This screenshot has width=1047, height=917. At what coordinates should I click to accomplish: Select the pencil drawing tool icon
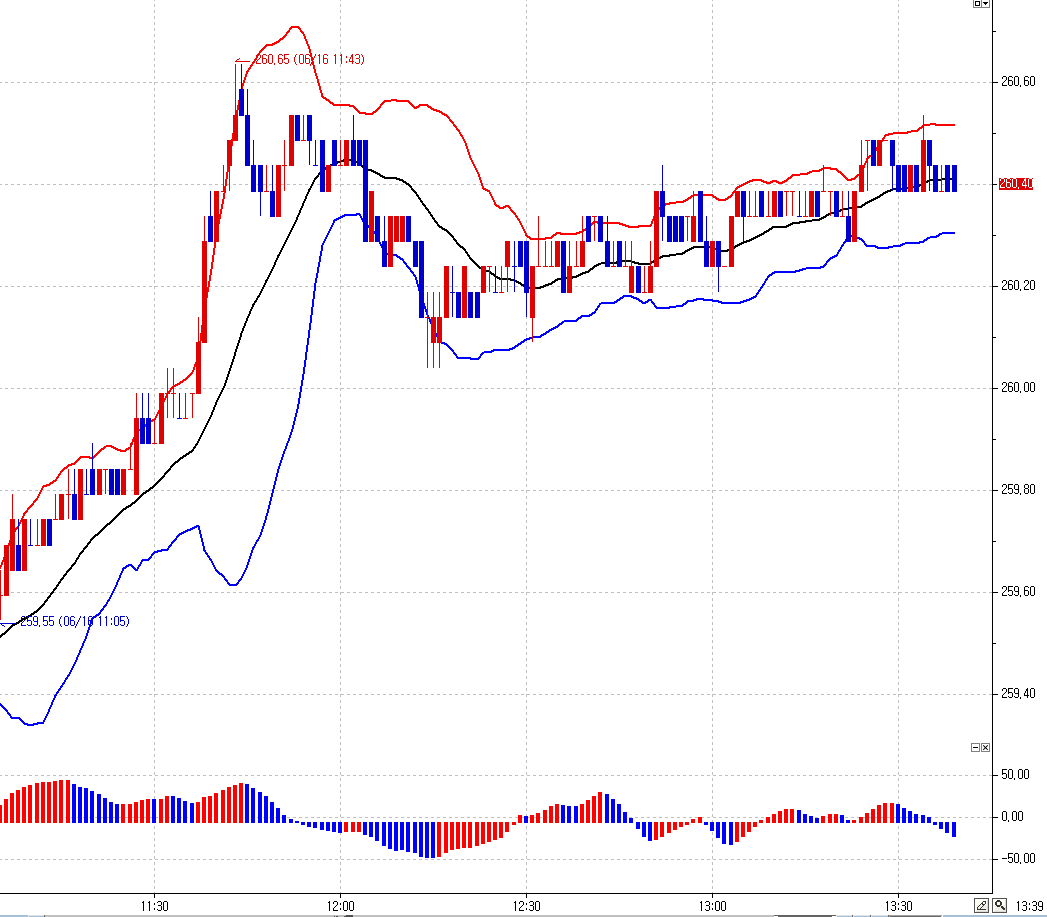tap(982, 905)
